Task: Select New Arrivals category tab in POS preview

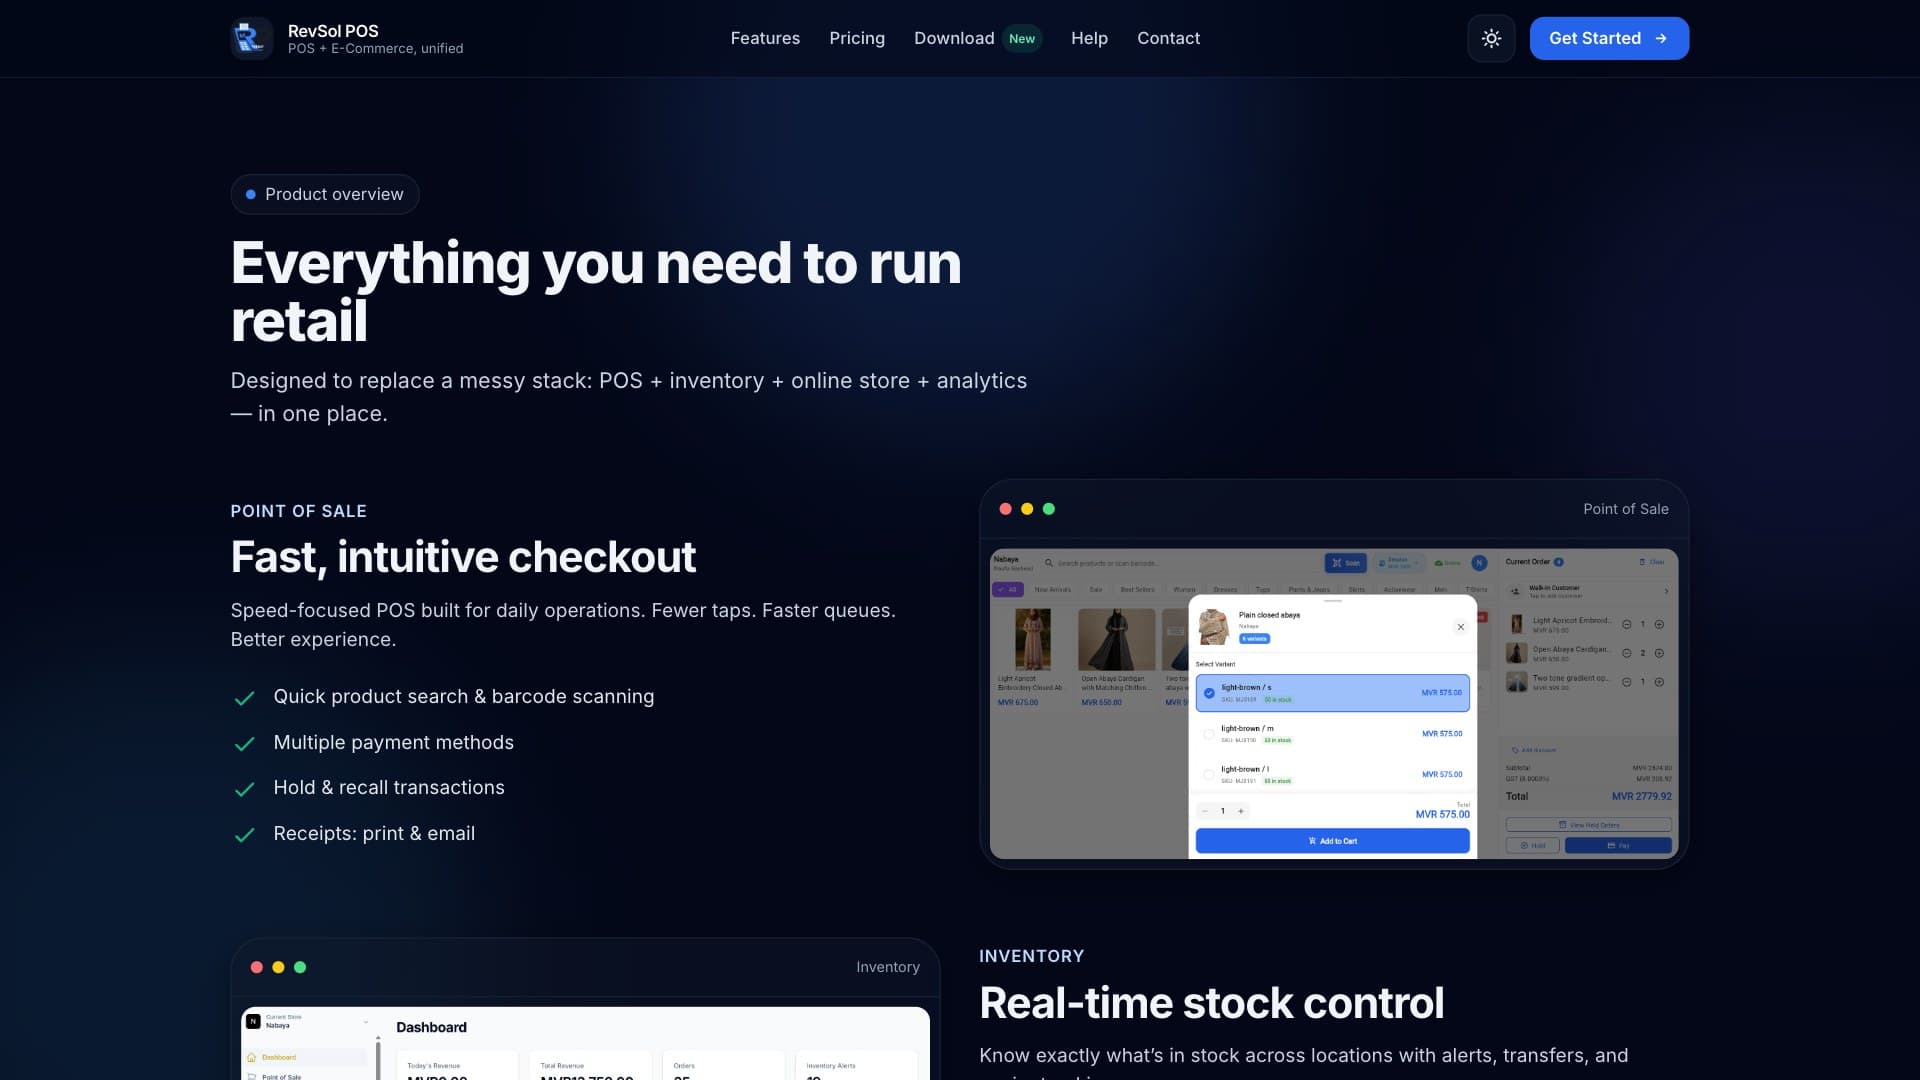Action: click(x=1052, y=590)
